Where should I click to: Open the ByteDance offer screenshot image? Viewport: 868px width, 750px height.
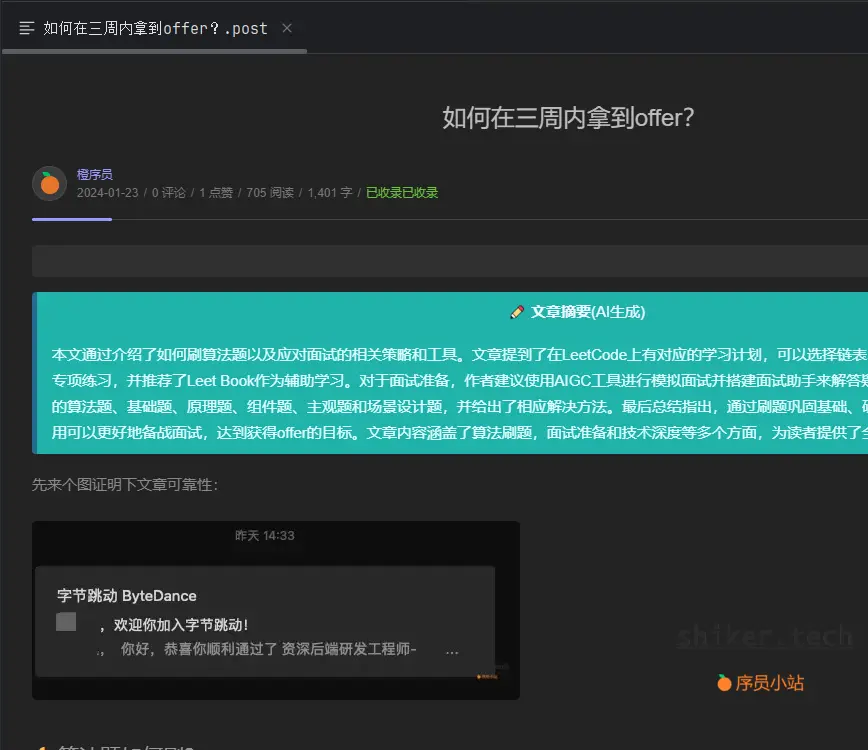coord(276,610)
